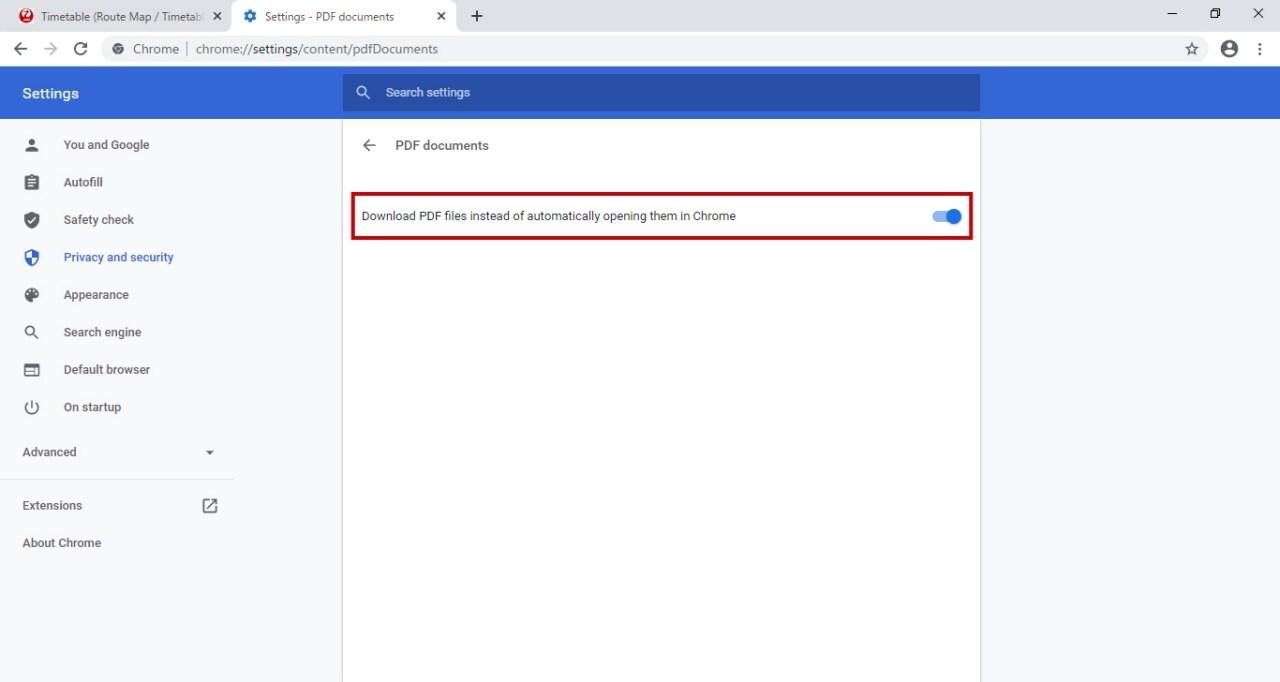
Task: Click the Extensions external link icon
Action: [209, 506]
